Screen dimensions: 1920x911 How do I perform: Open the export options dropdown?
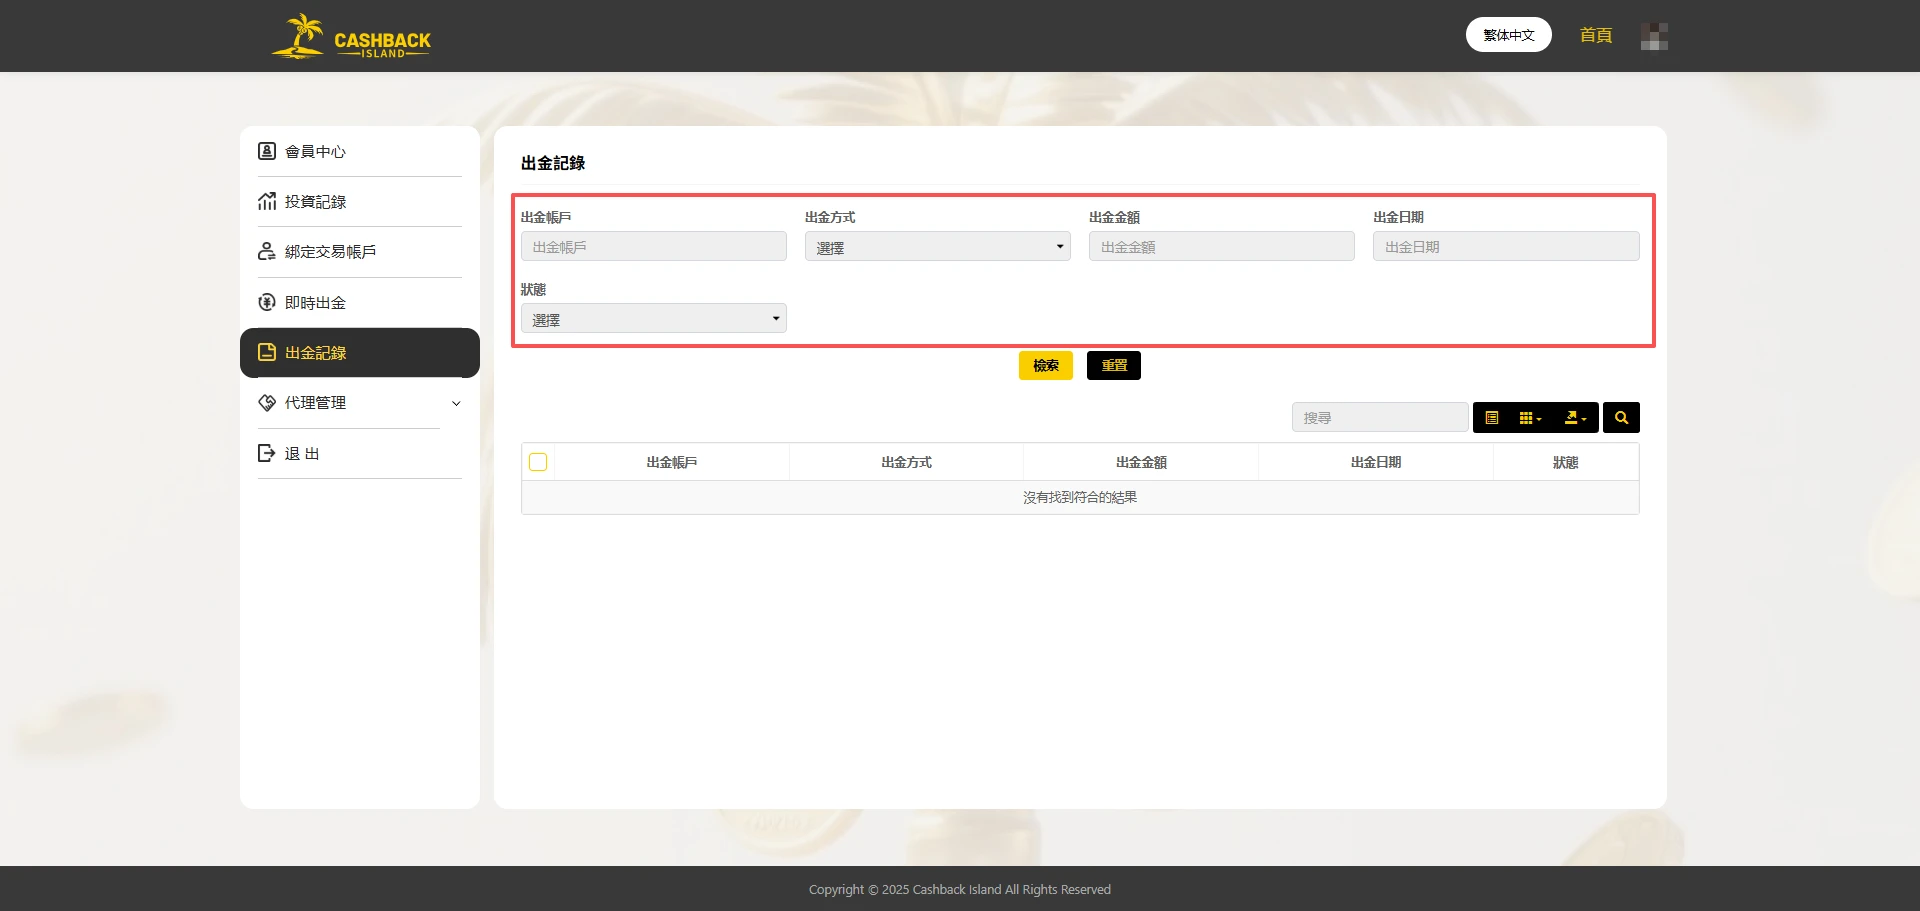click(x=1574, y=417)
